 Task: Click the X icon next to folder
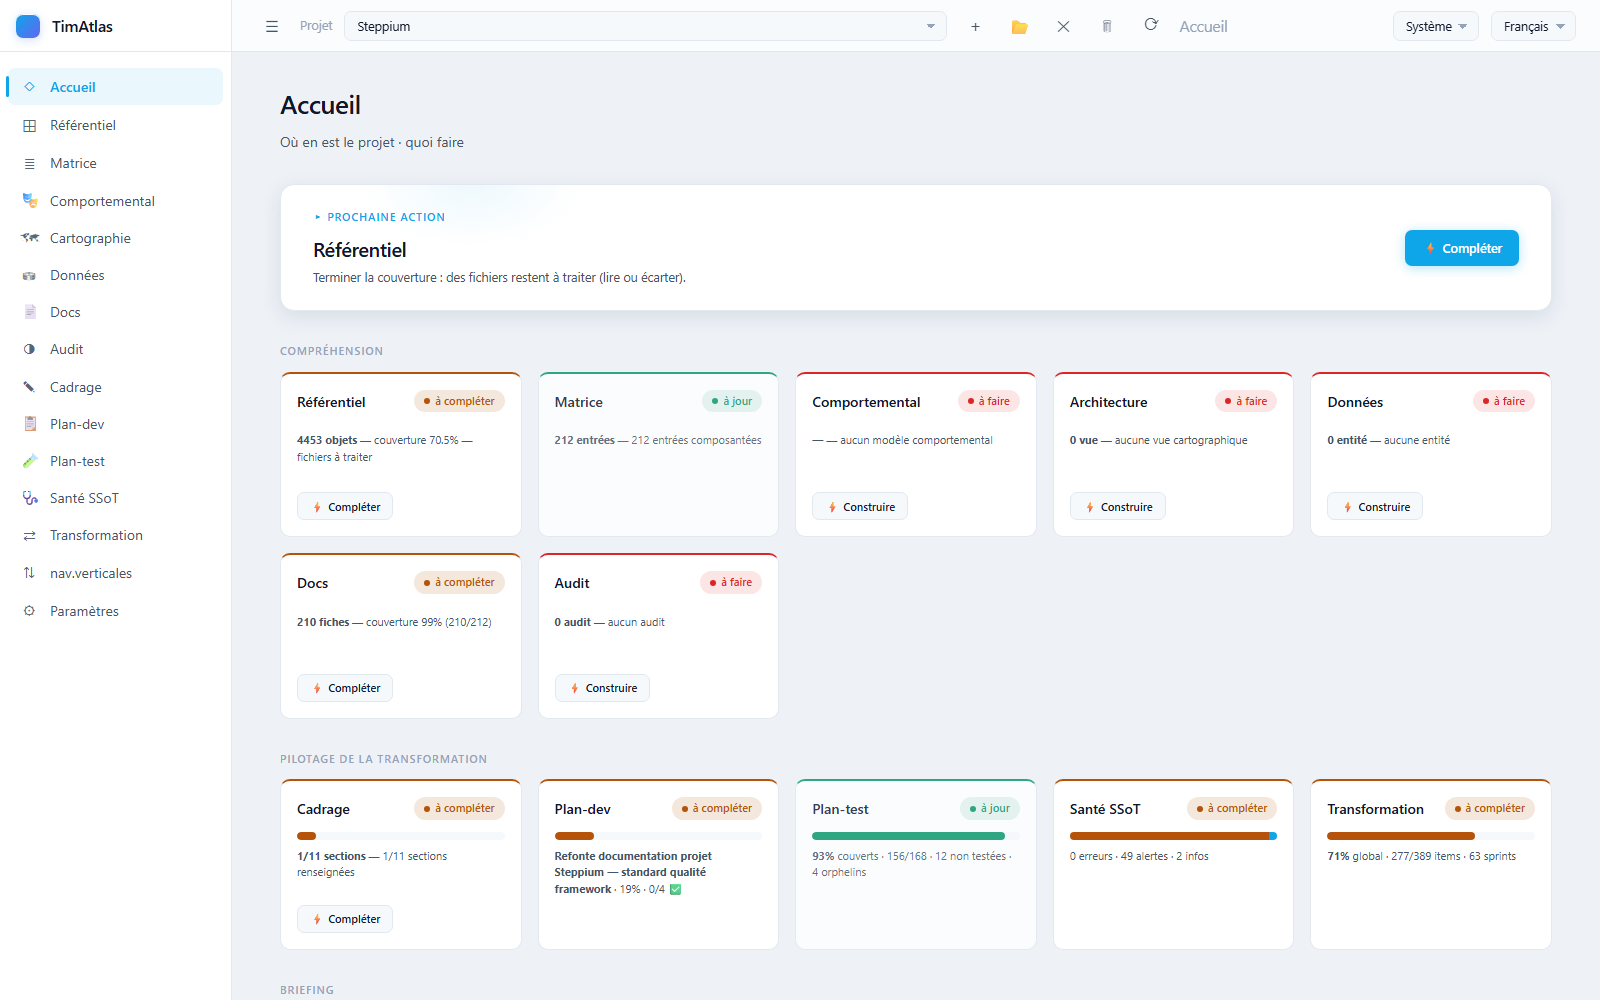click(x=1063, y=27)
